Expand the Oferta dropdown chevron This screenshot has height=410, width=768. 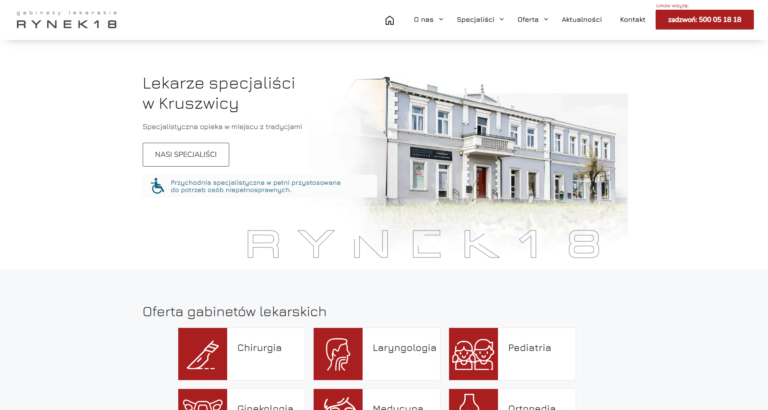click(546, 20)
